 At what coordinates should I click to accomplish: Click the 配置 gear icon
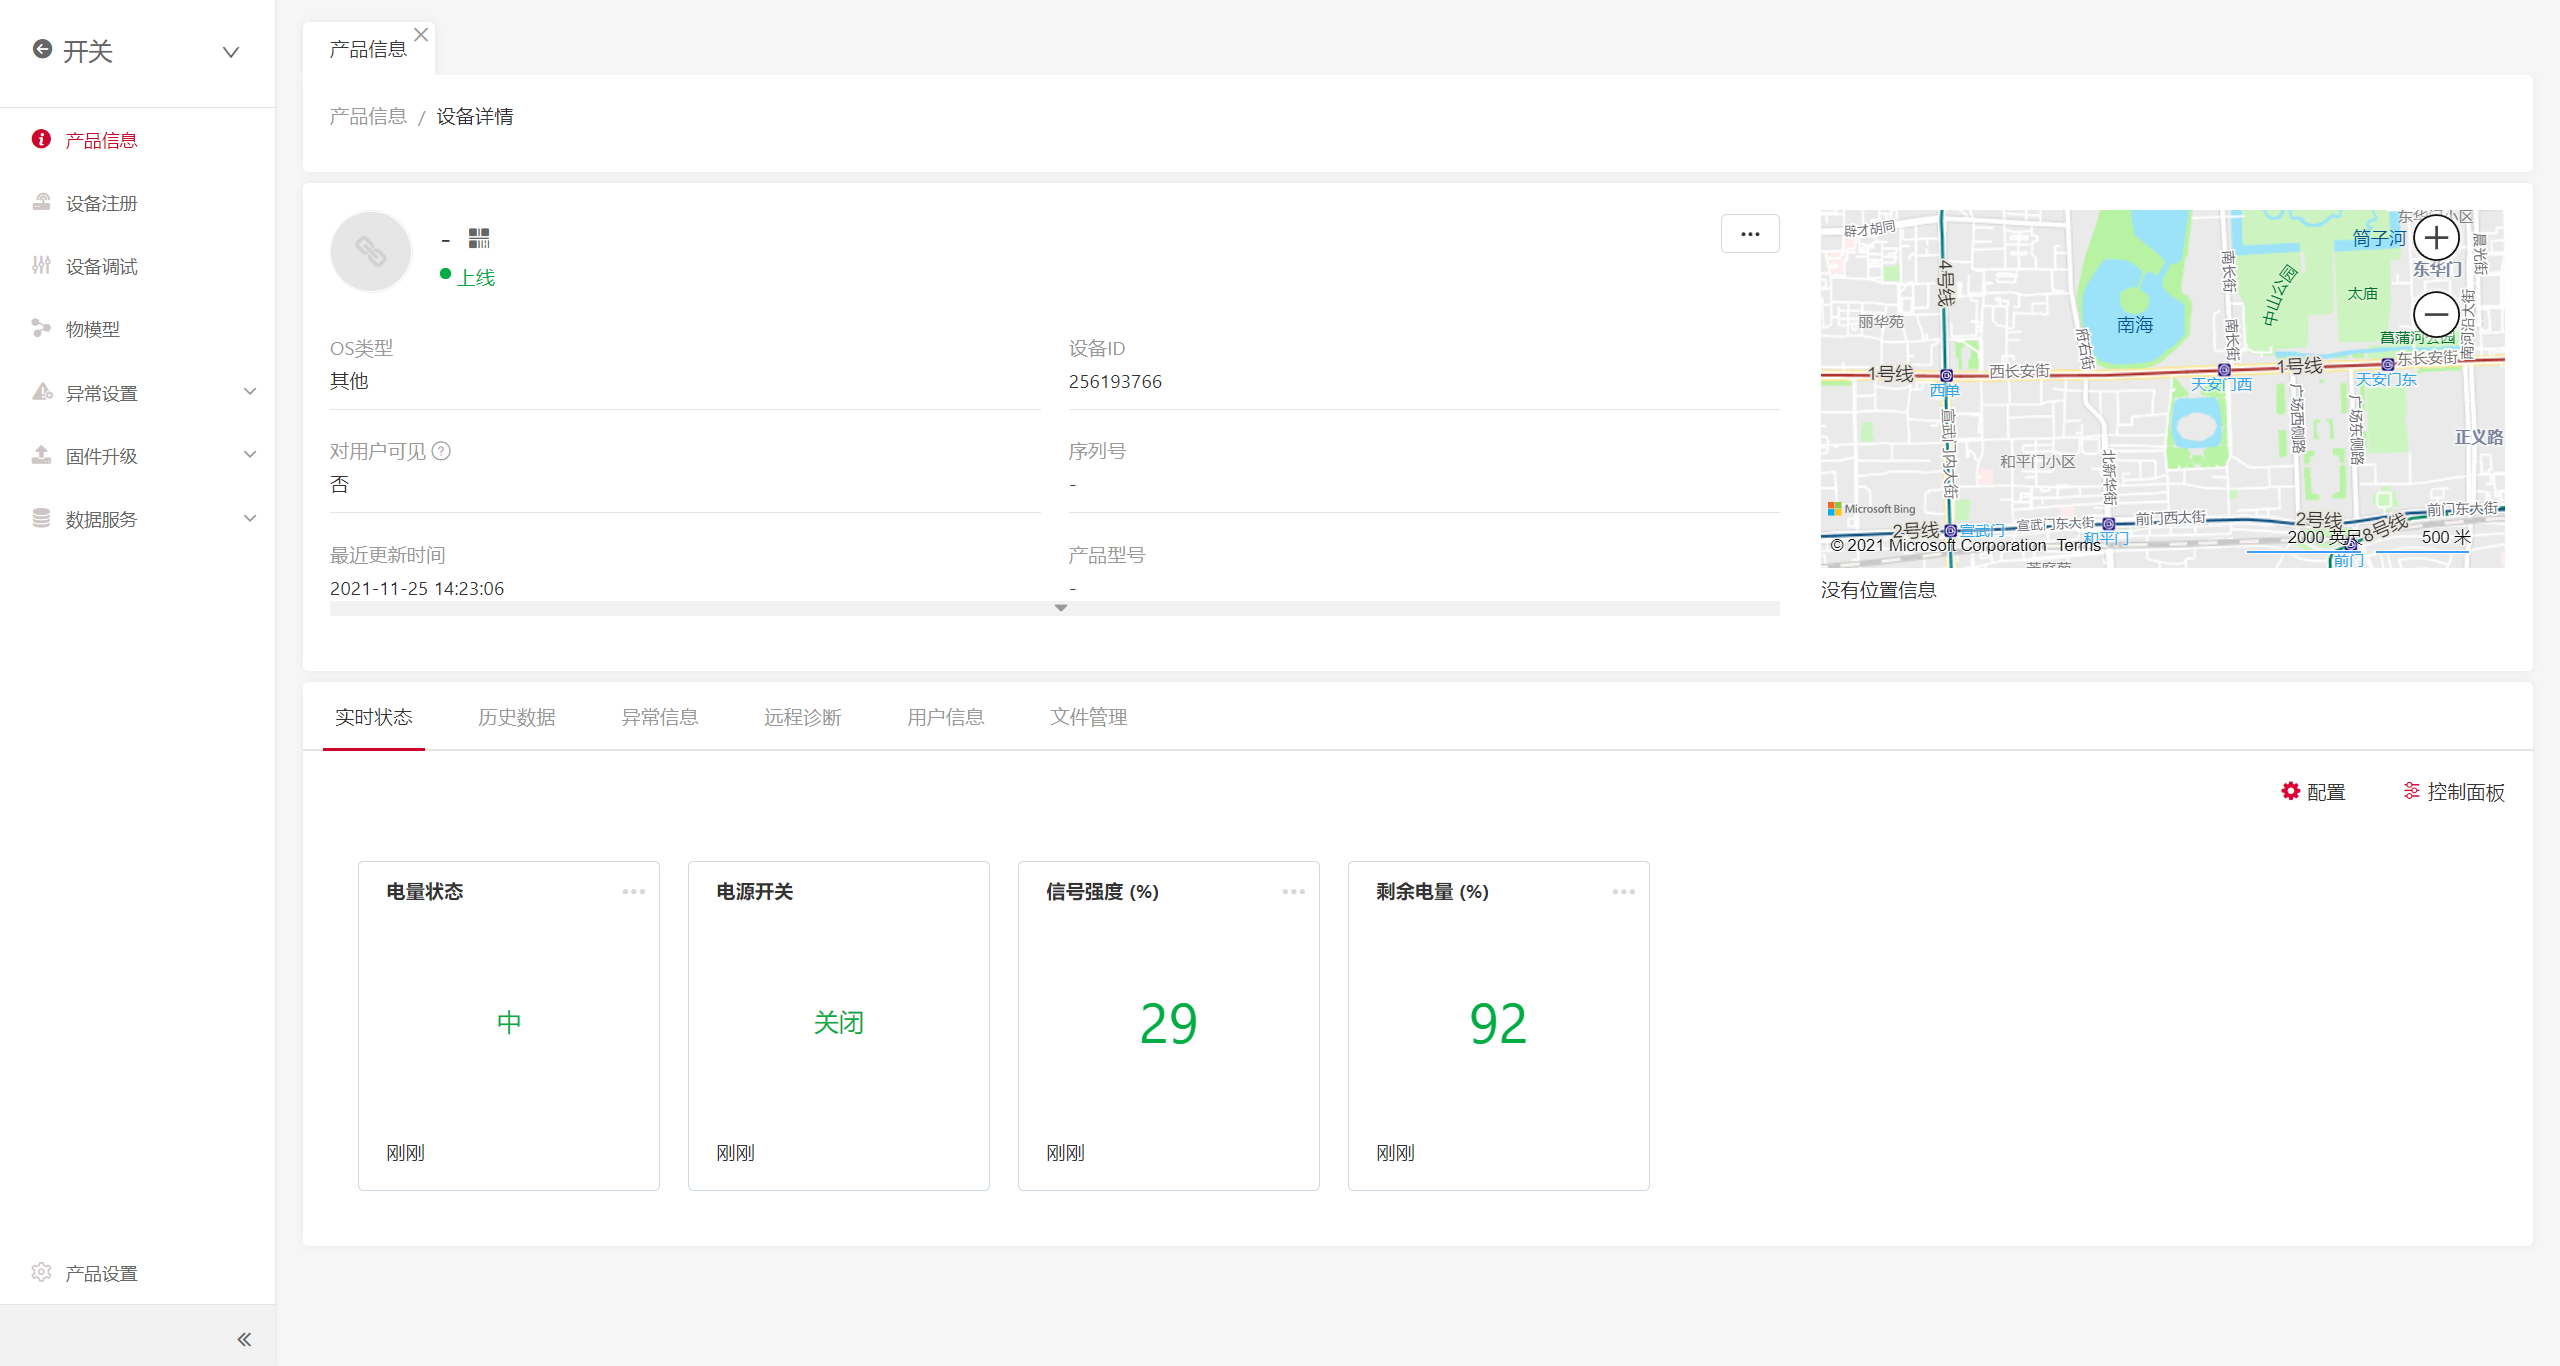2291,791
